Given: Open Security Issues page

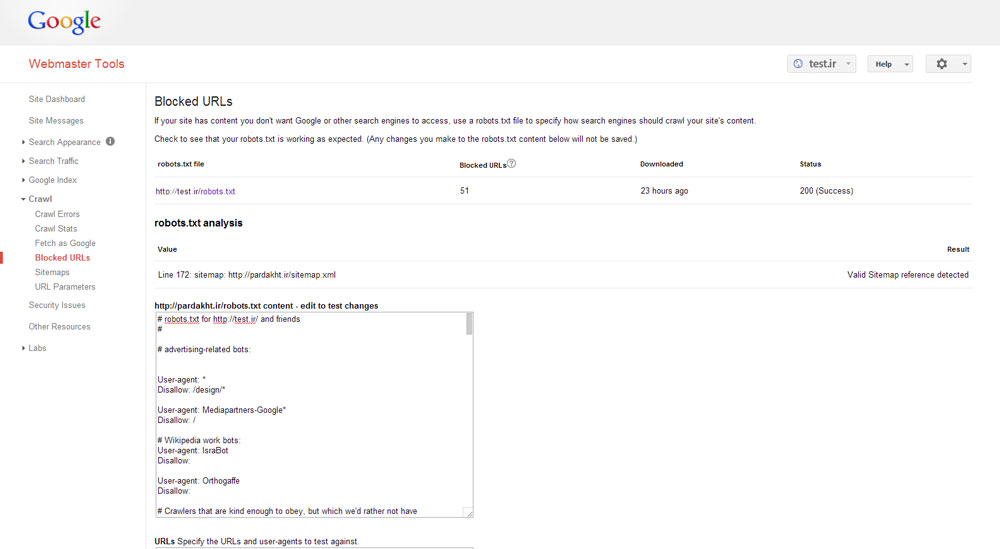Looking at the screenshot, I should [57, 305].
